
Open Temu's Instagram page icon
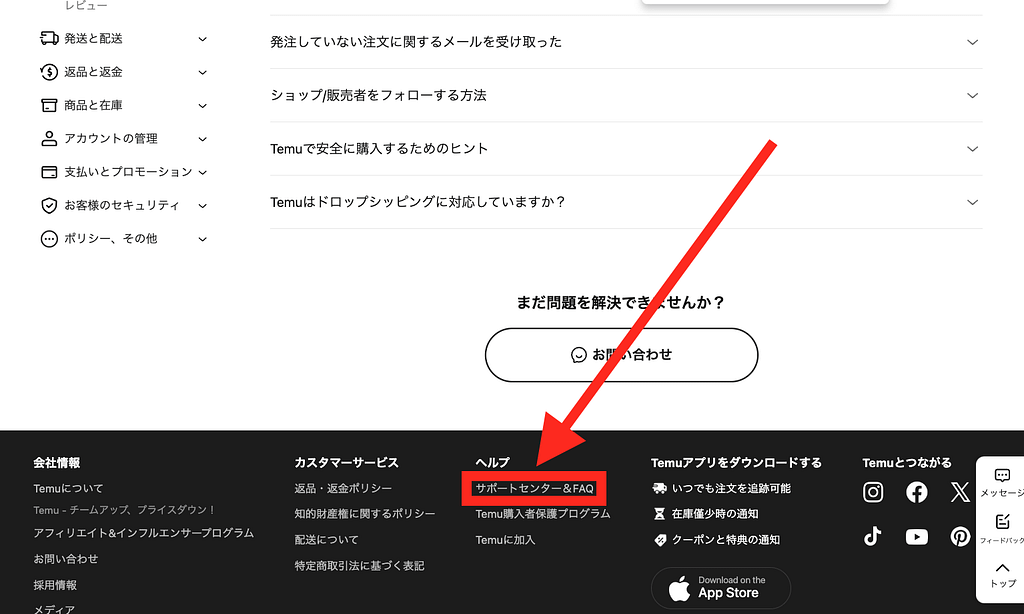[873, 492]
